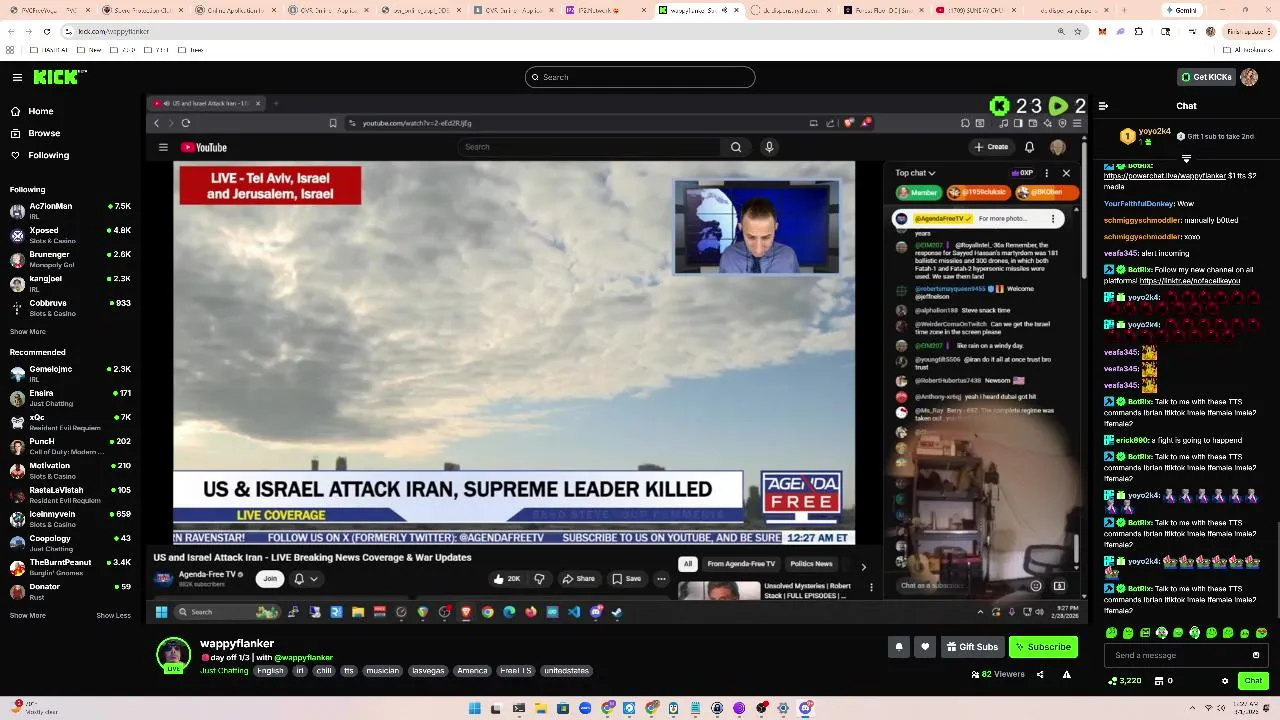Click the taskbar clock
Image resolution: width=1280 pixels, height=720 pixels.
tap(1244, 708)
